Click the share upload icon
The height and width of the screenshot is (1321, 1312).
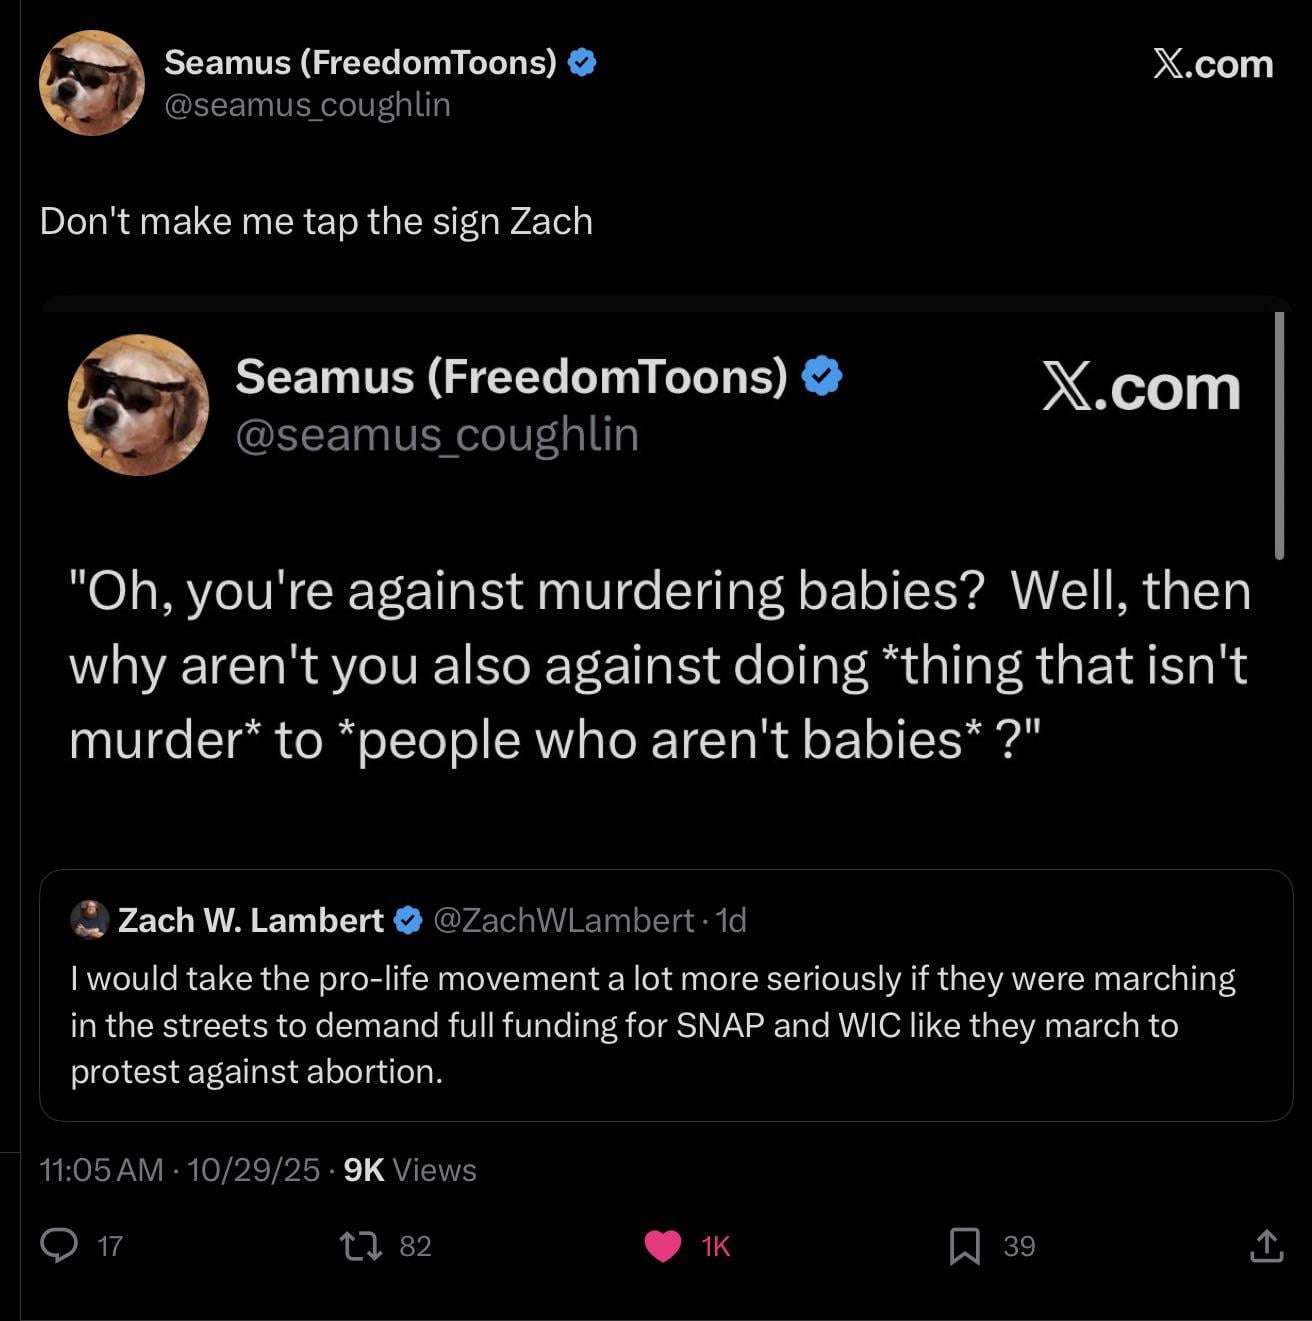[x=1266, y=1246]
